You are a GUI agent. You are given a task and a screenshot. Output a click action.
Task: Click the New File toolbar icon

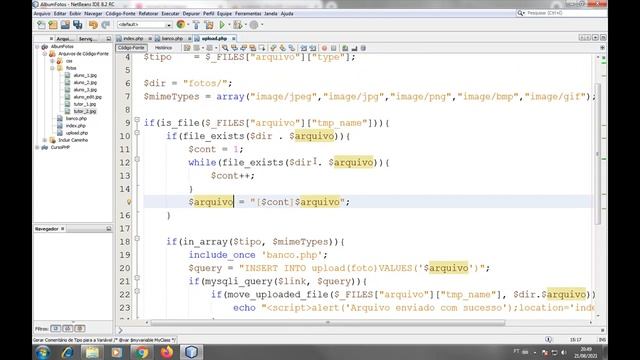pyautogui.click(x=41, y=25)
